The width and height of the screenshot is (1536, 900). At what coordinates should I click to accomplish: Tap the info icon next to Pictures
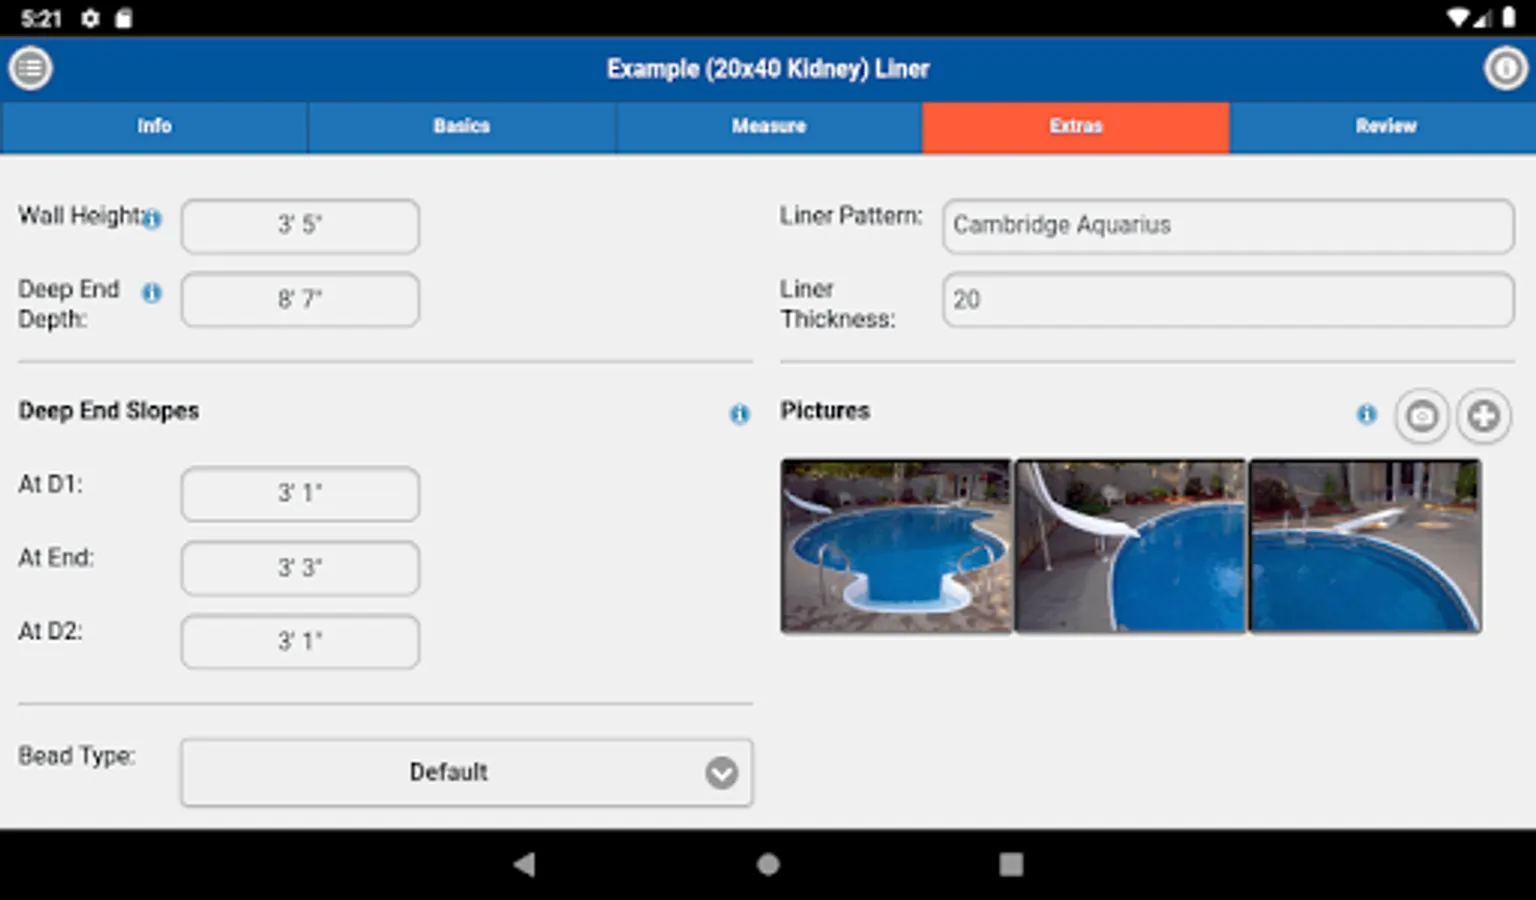pyautogui.click(x=1367, y=414)
